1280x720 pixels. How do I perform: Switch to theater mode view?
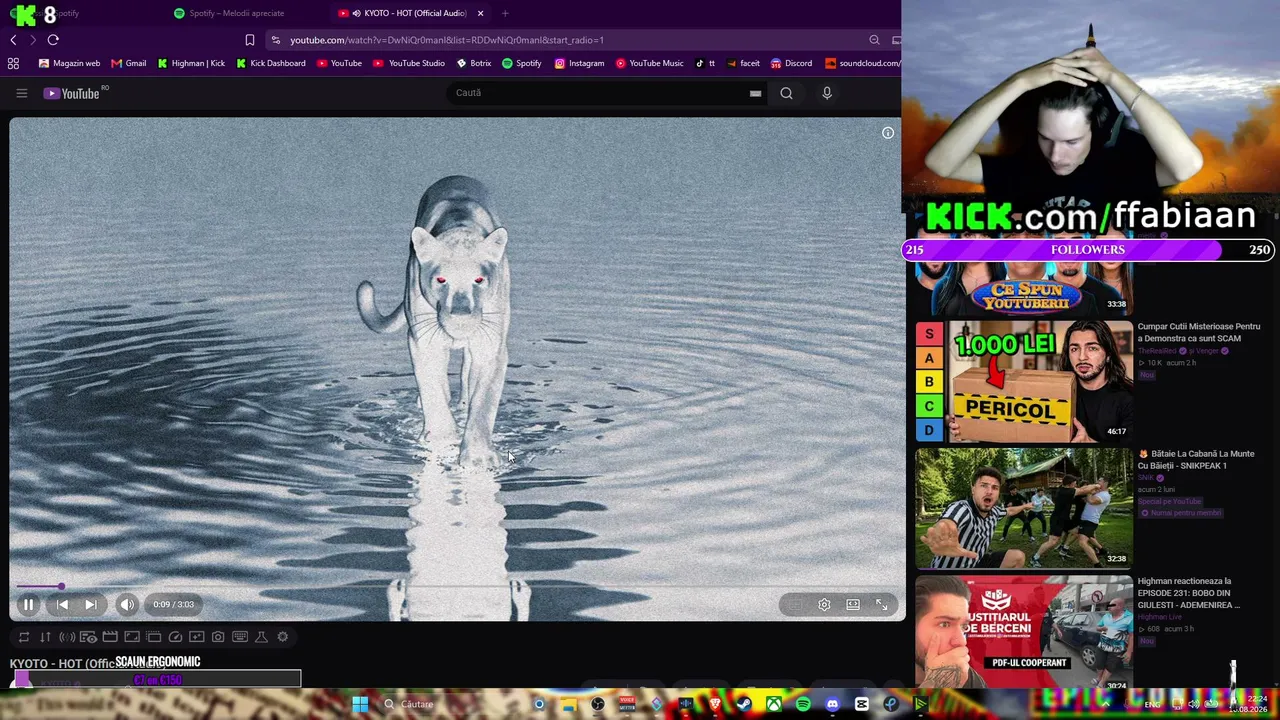(x=853, y=604)
